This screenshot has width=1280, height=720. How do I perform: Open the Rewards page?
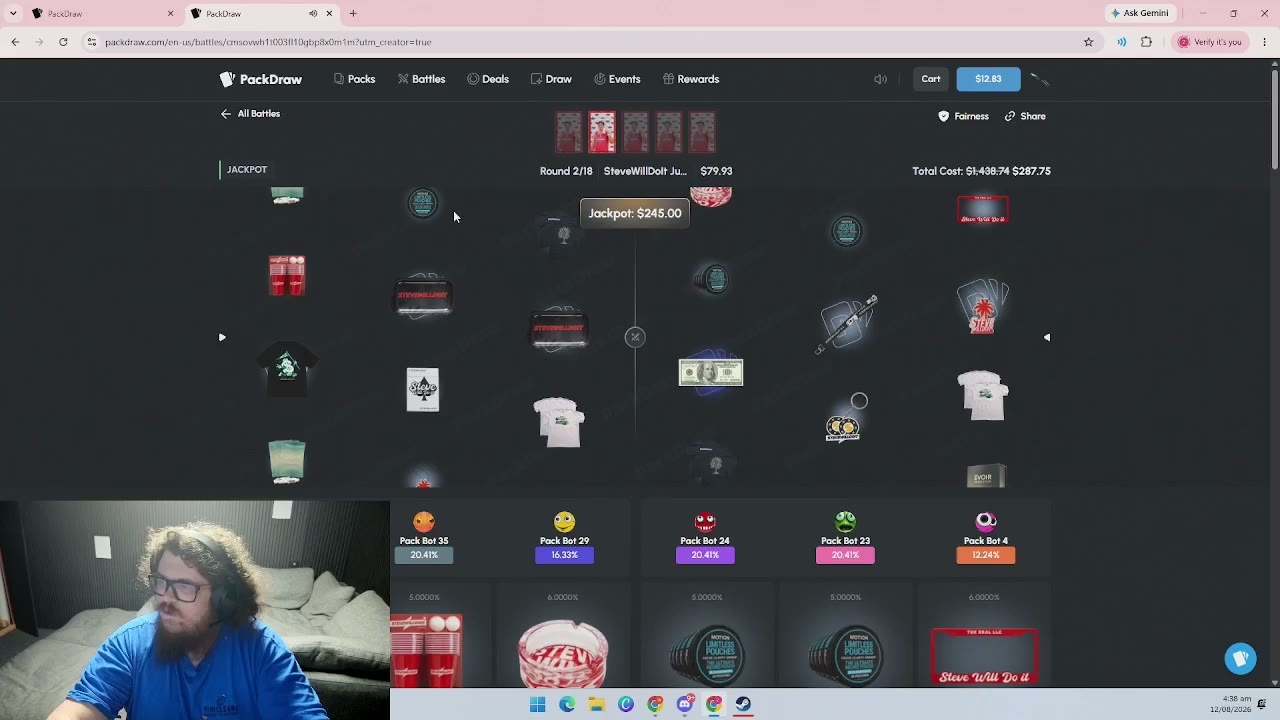[x=691, y=79]
